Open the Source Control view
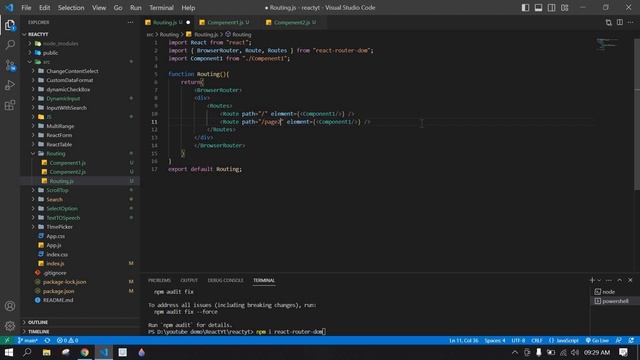Image resolution: width=640 pixels, height=360 pixels. tap(10, 65)
